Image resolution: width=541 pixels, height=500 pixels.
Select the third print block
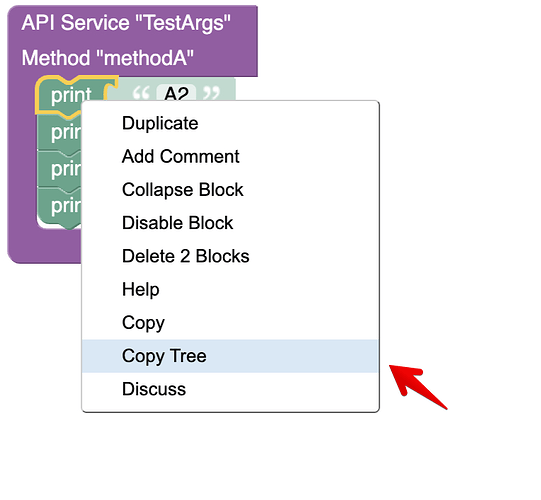click(59, 169)
